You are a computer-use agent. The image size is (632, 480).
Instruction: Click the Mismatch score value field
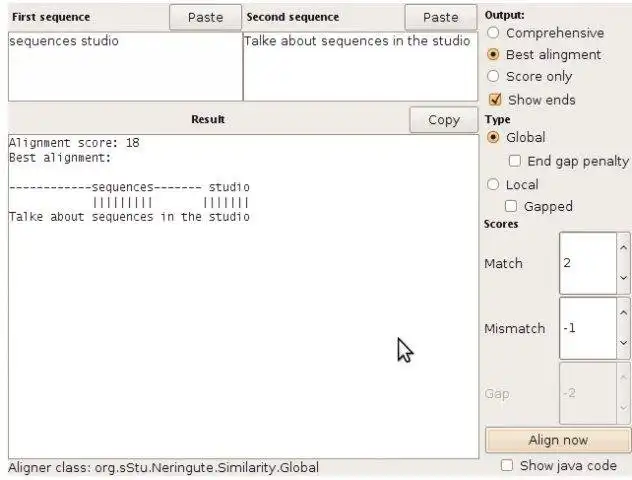click(x=588, y=328)
